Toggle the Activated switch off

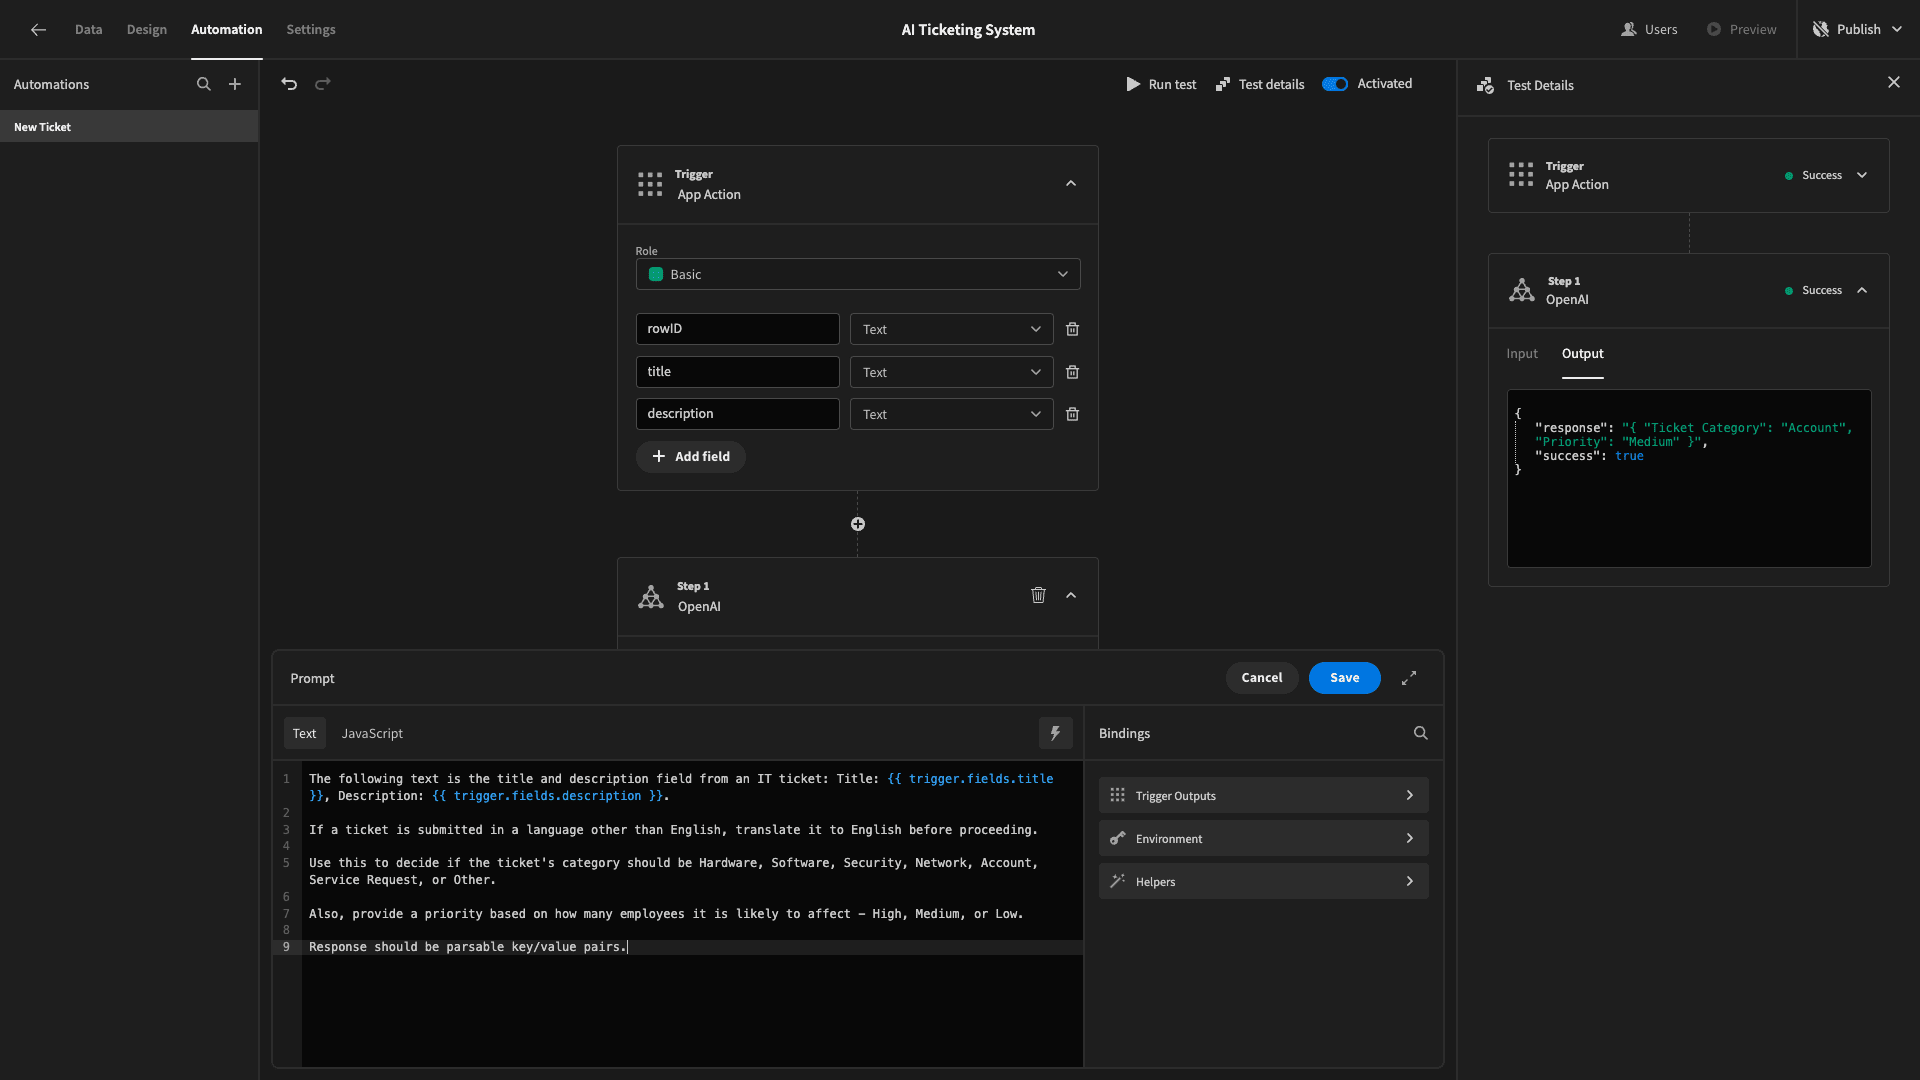click(x=1335, y=84)
